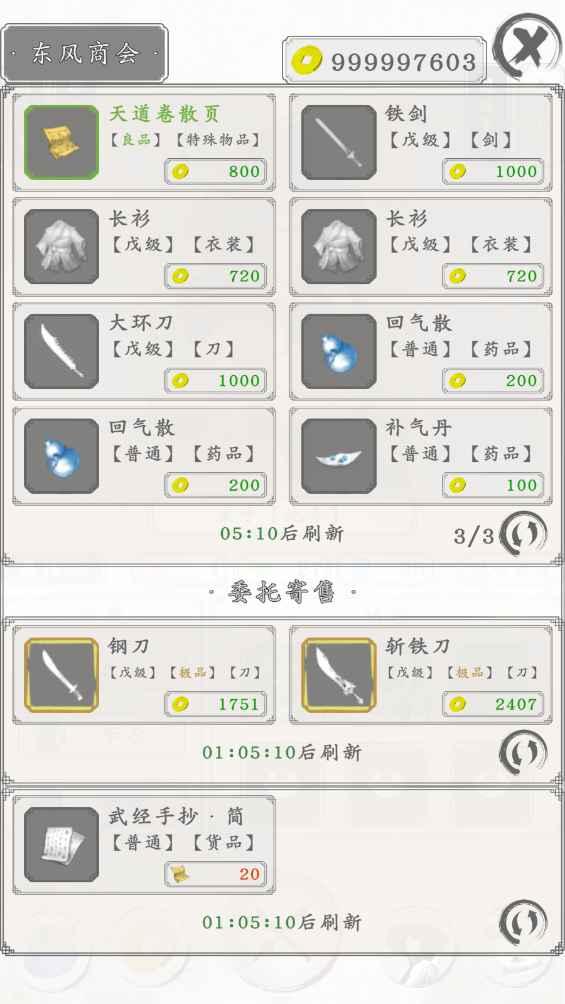Click the 100 price on 补气丹
Image resolution: width=565 pixels, height=1004 pixels.
tap(493, 485)
